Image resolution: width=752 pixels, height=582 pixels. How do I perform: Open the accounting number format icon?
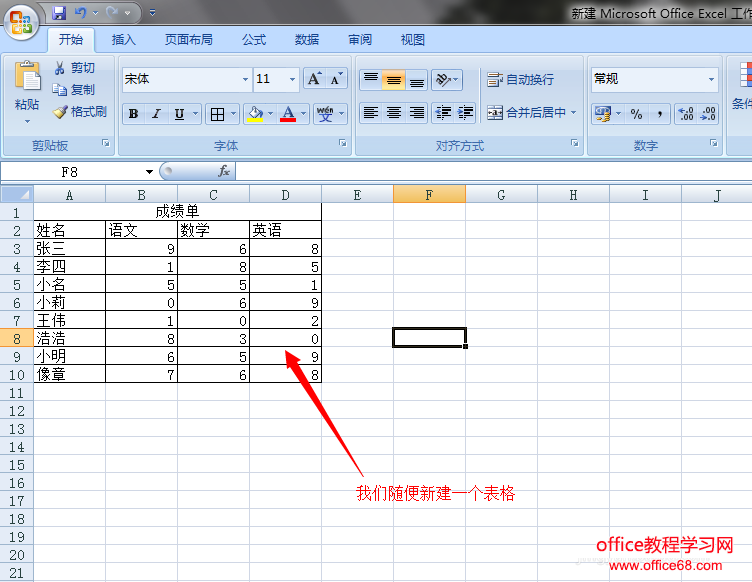tap(602, 114)
